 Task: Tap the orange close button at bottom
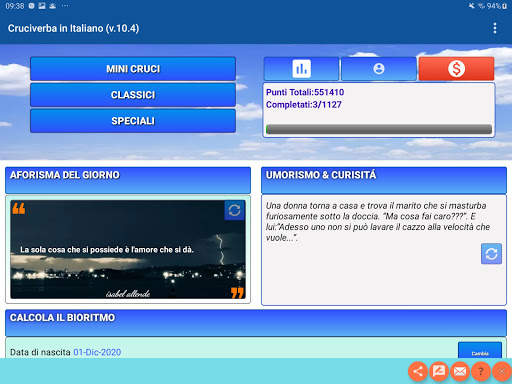(501, 371)
